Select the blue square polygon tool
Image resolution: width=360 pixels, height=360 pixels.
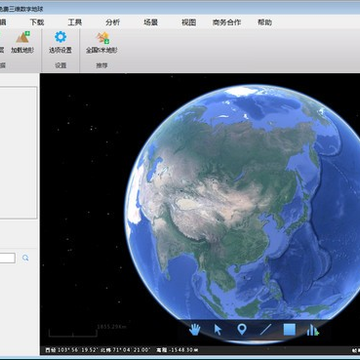[289, 330]
